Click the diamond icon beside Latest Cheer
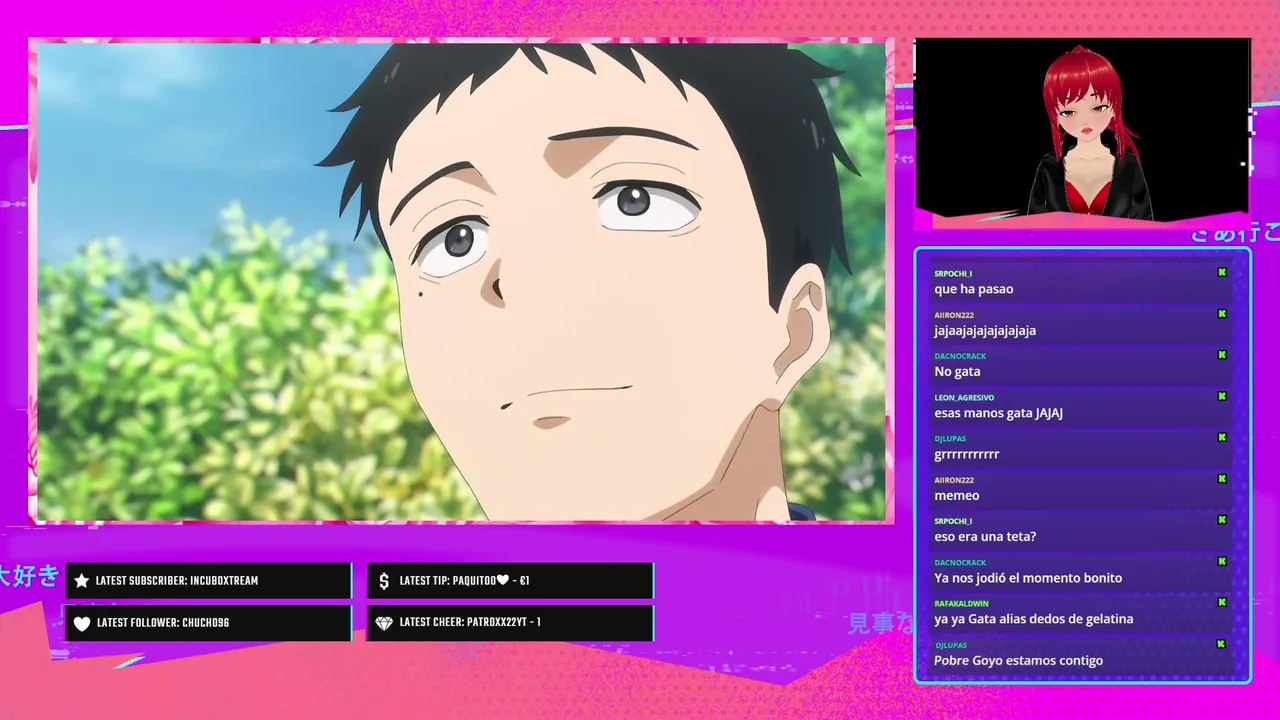 (384, 623)
